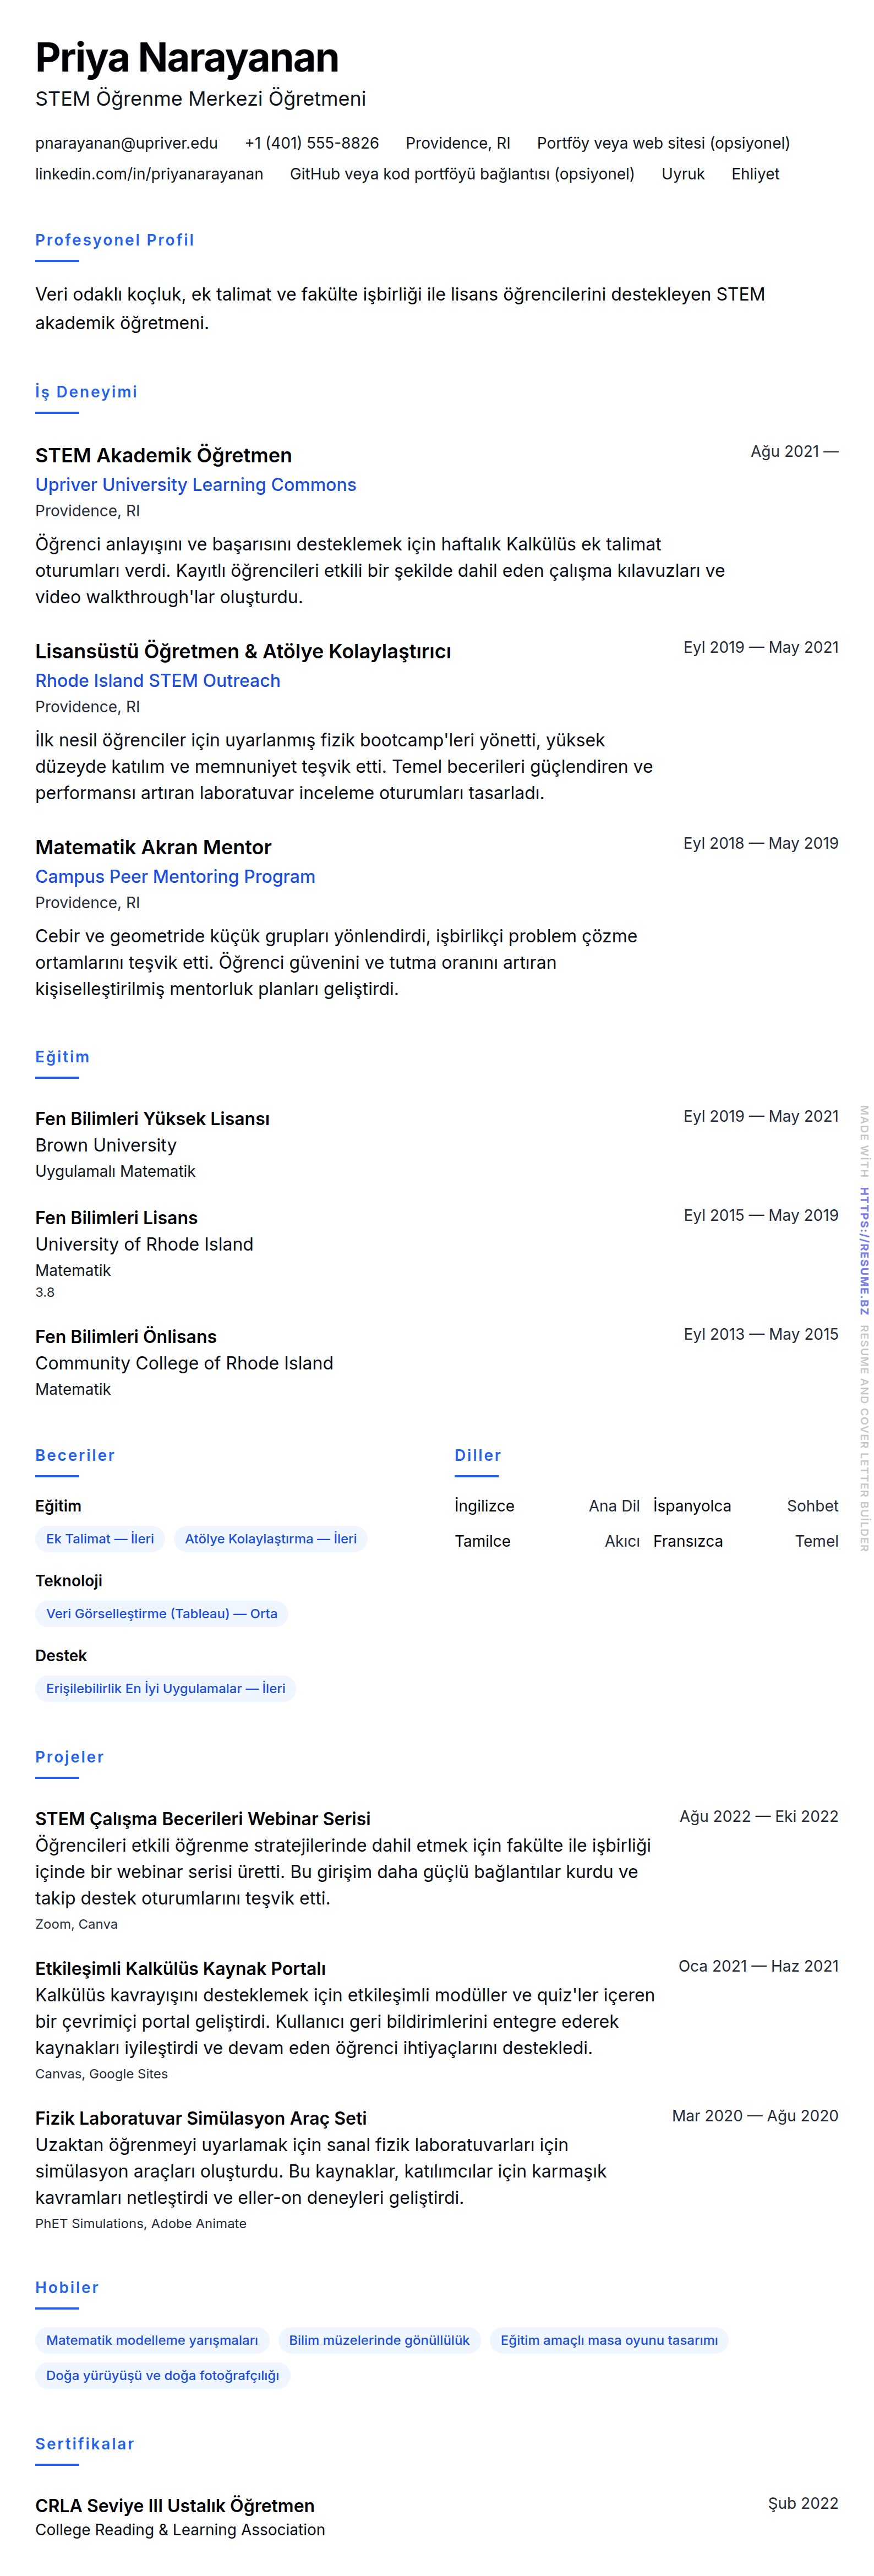Viewport: 874px width, 2576px height.
Task: Click the Profesyonel Profil section heading
Action: [114, 240]
